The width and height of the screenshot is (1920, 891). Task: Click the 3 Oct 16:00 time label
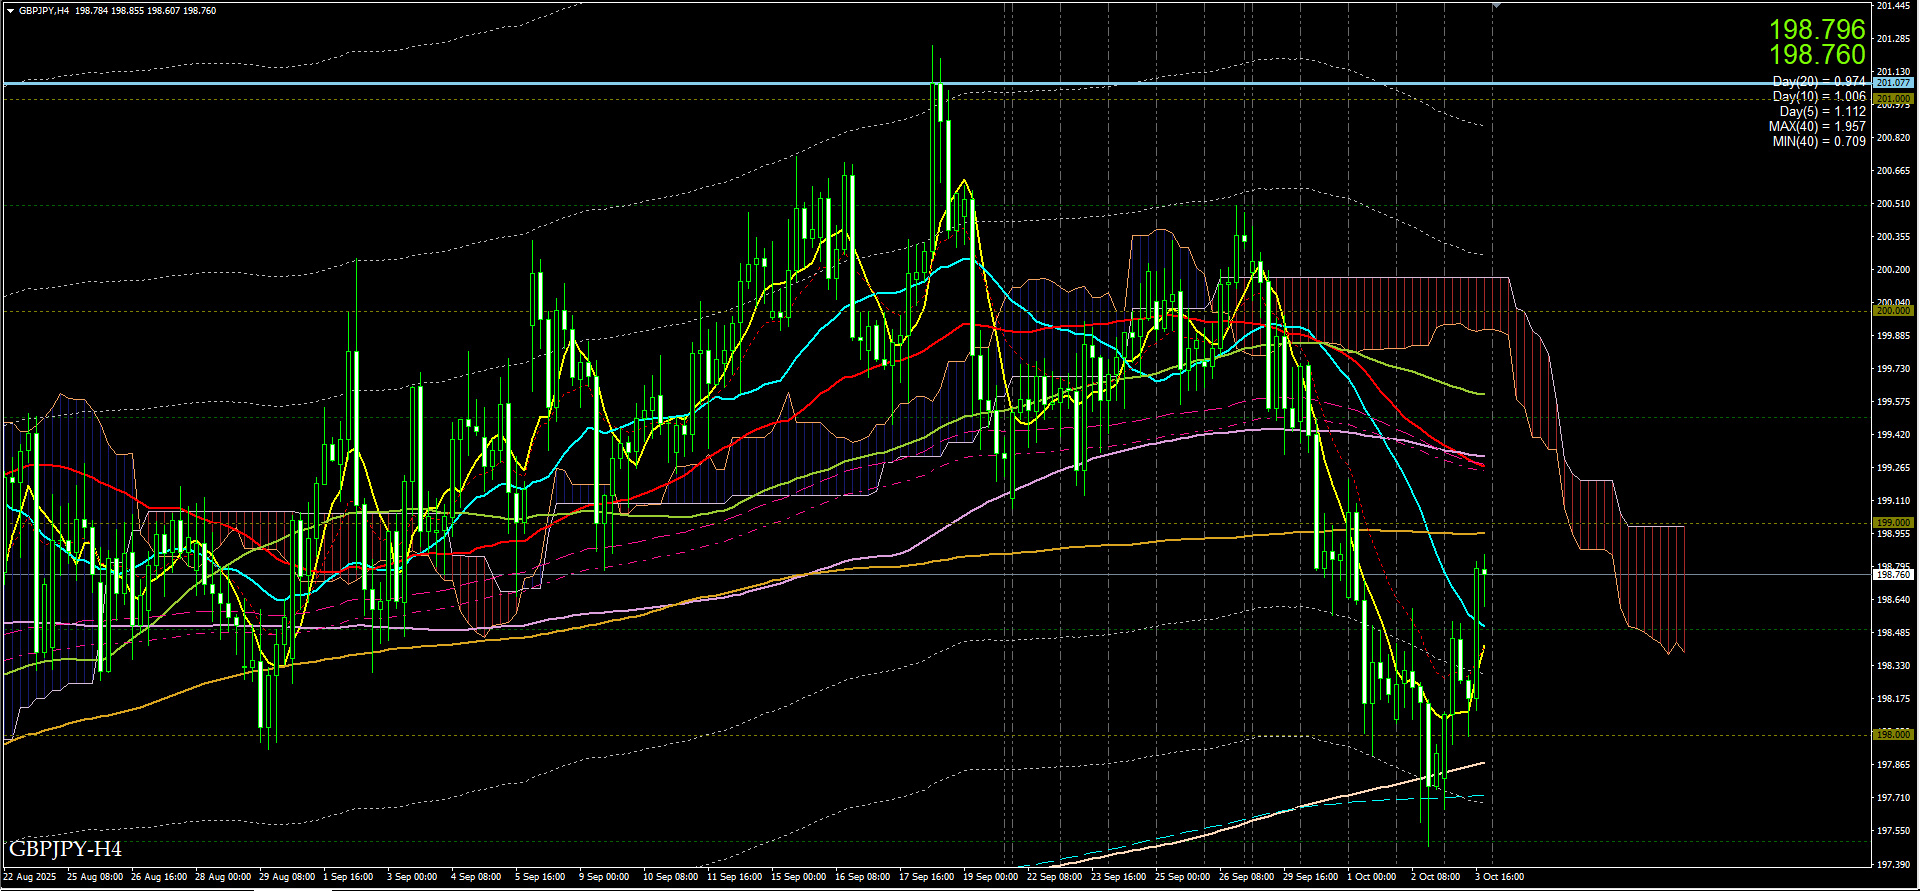tap(1499, 877)
